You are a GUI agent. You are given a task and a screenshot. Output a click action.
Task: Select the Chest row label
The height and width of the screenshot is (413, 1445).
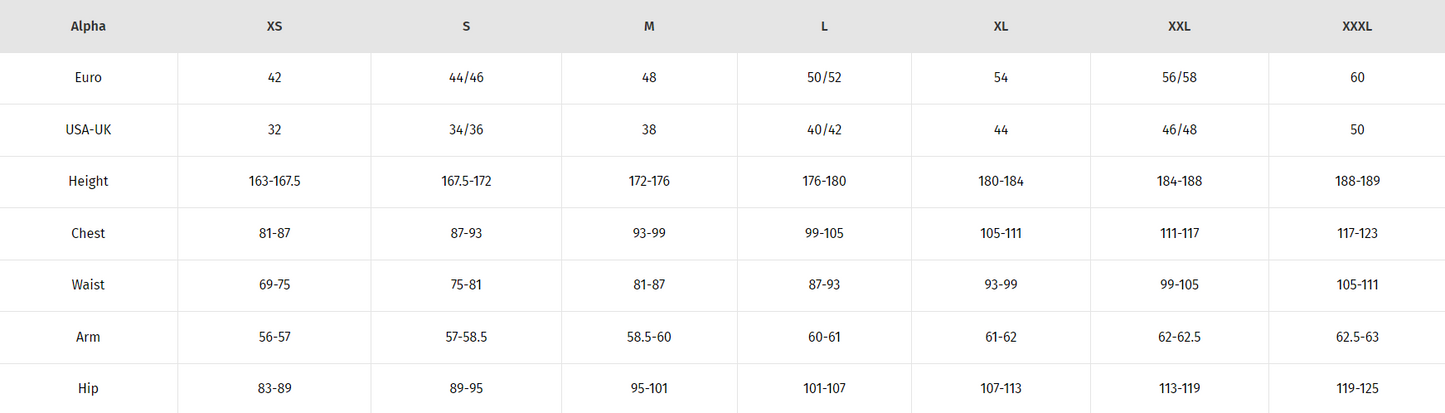pos(88,234)
